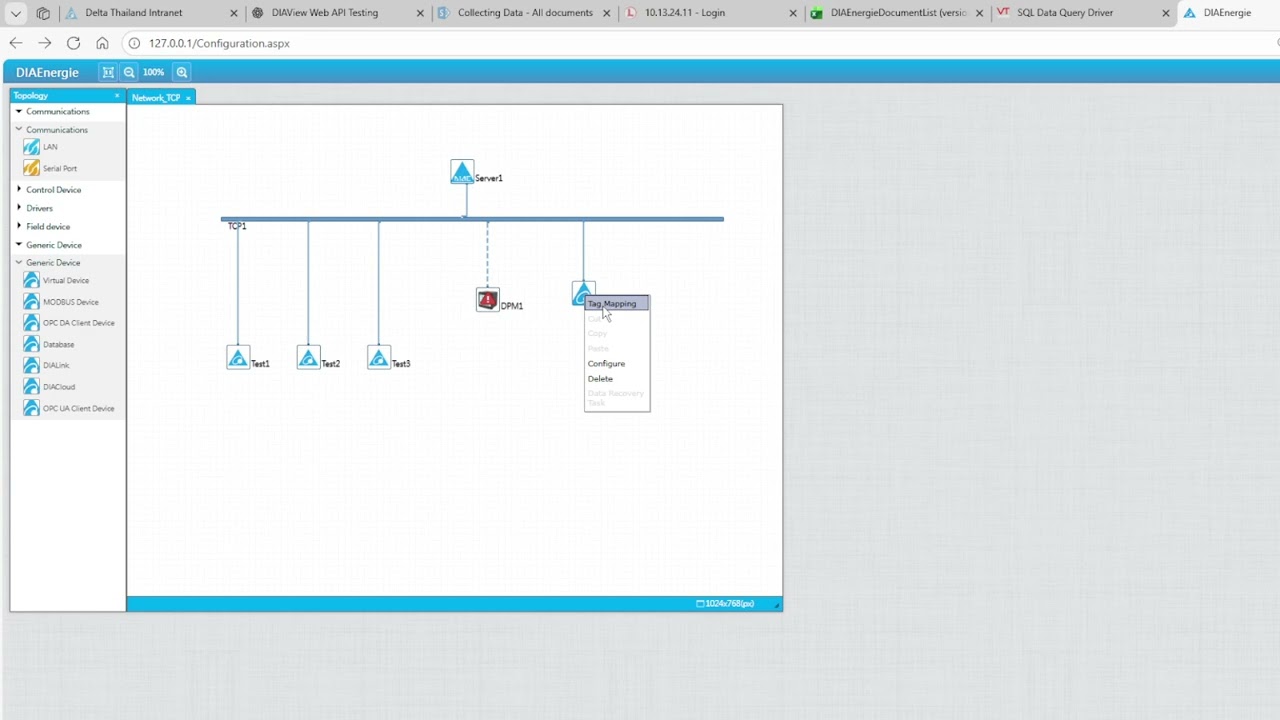
Task: Open the browser tab list chevron
Action: click(16, 13)
